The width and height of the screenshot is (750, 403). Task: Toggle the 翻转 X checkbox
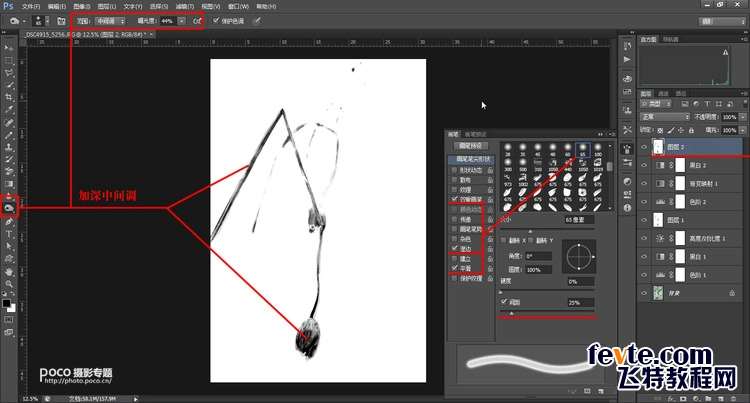pos(504,240)
